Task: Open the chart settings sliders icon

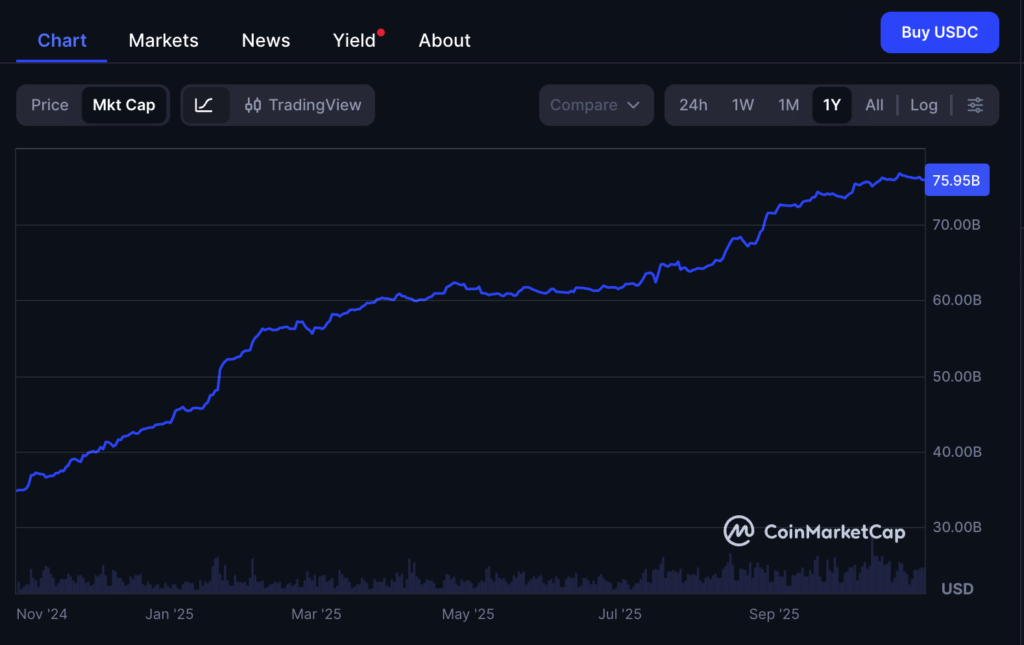Action: 975,104
